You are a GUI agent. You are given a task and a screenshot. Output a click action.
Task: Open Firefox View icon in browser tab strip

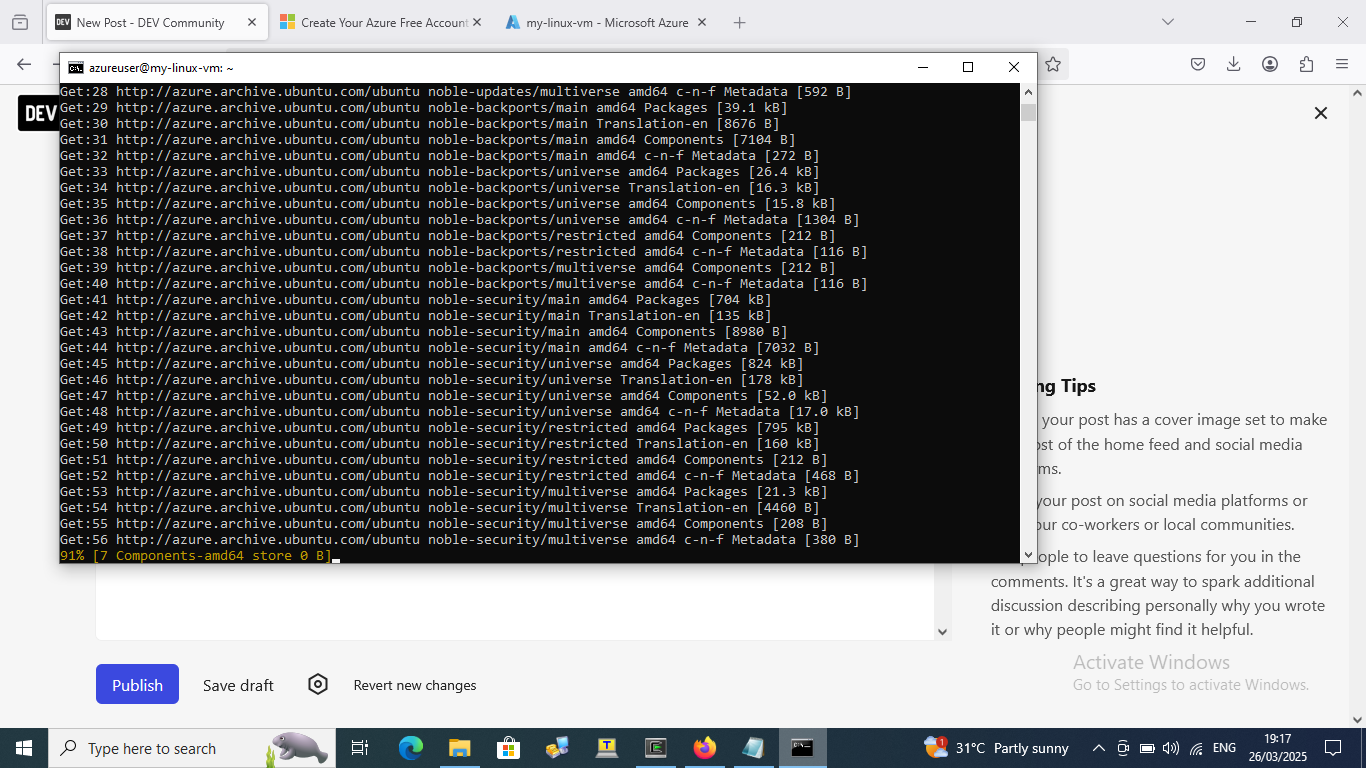[20, 22]
